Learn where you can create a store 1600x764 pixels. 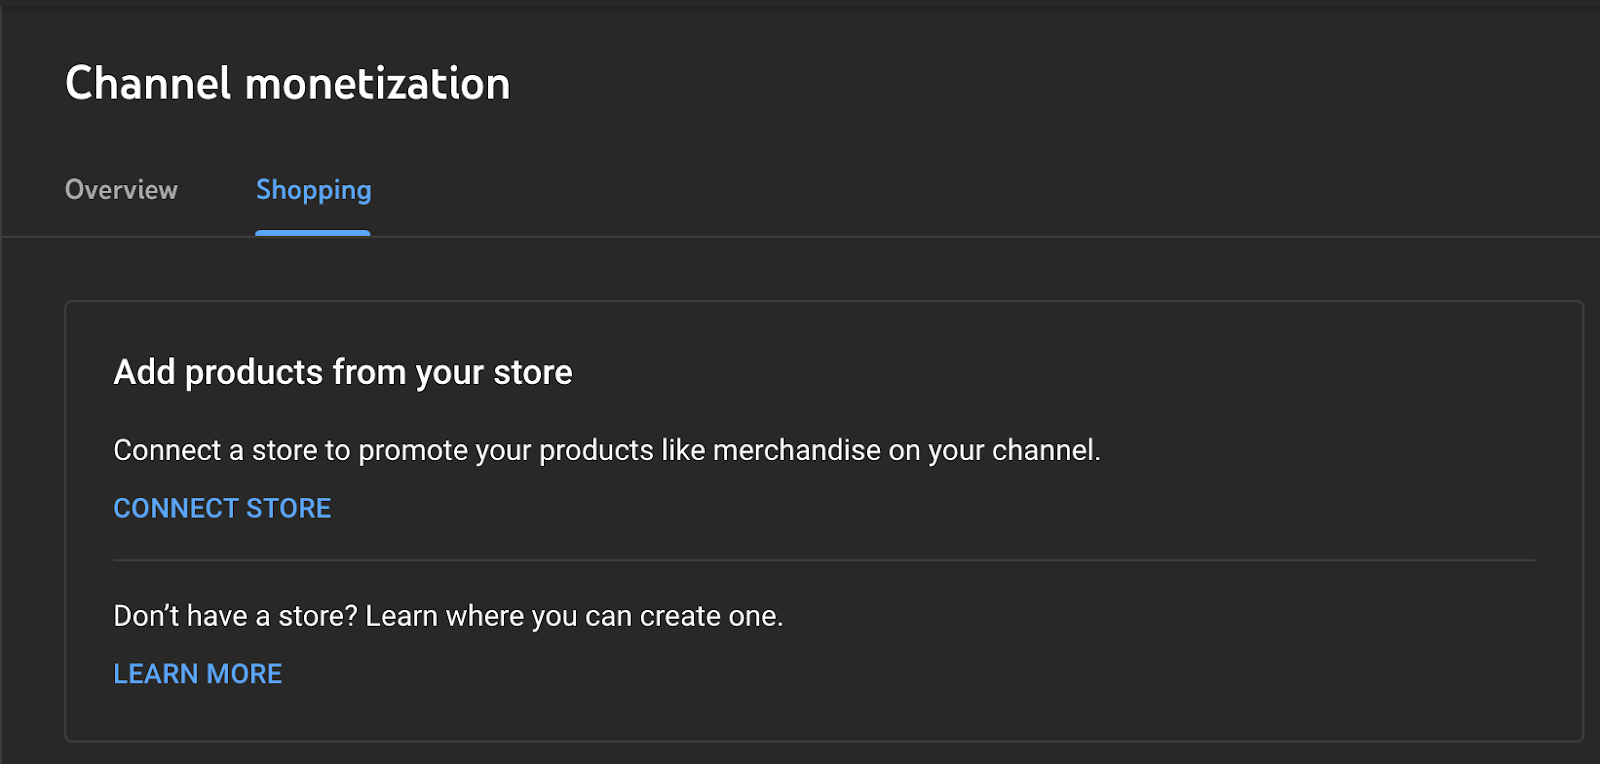pyautogui.click(x=198, y=674)
